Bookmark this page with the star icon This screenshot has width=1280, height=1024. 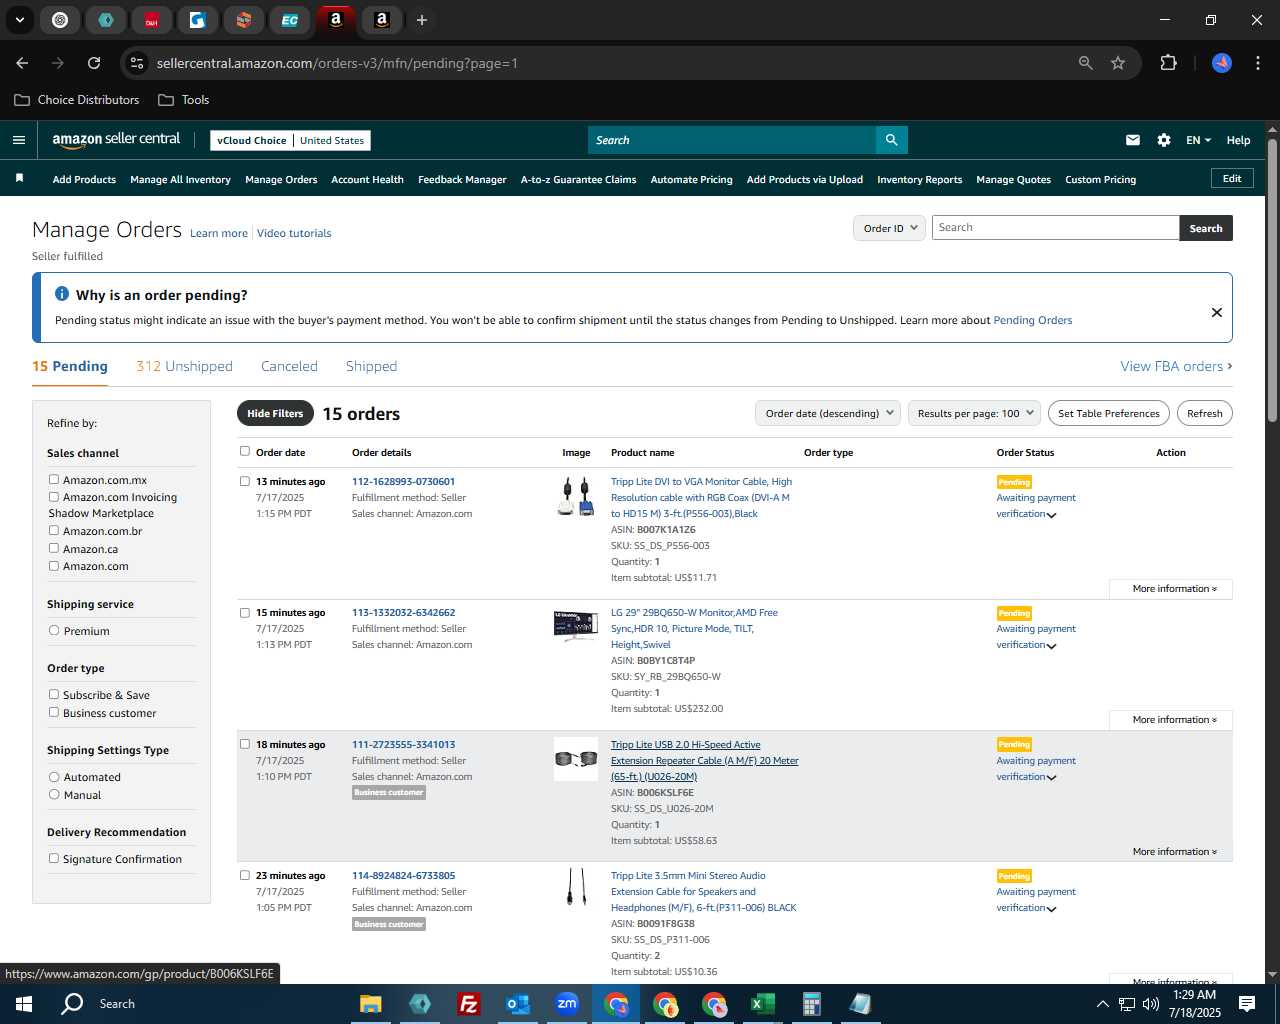click(x=1118, y=63)
